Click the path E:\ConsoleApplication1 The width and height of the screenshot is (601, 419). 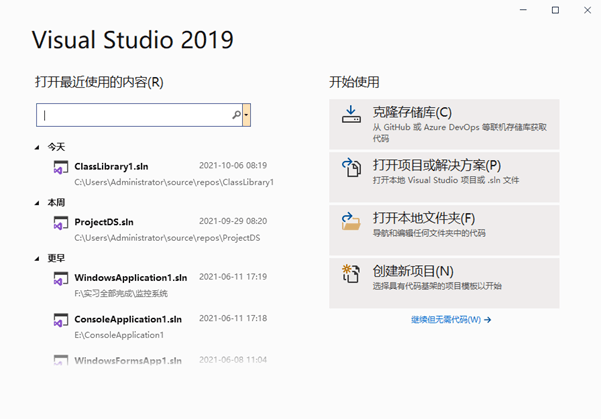(119, 335)
